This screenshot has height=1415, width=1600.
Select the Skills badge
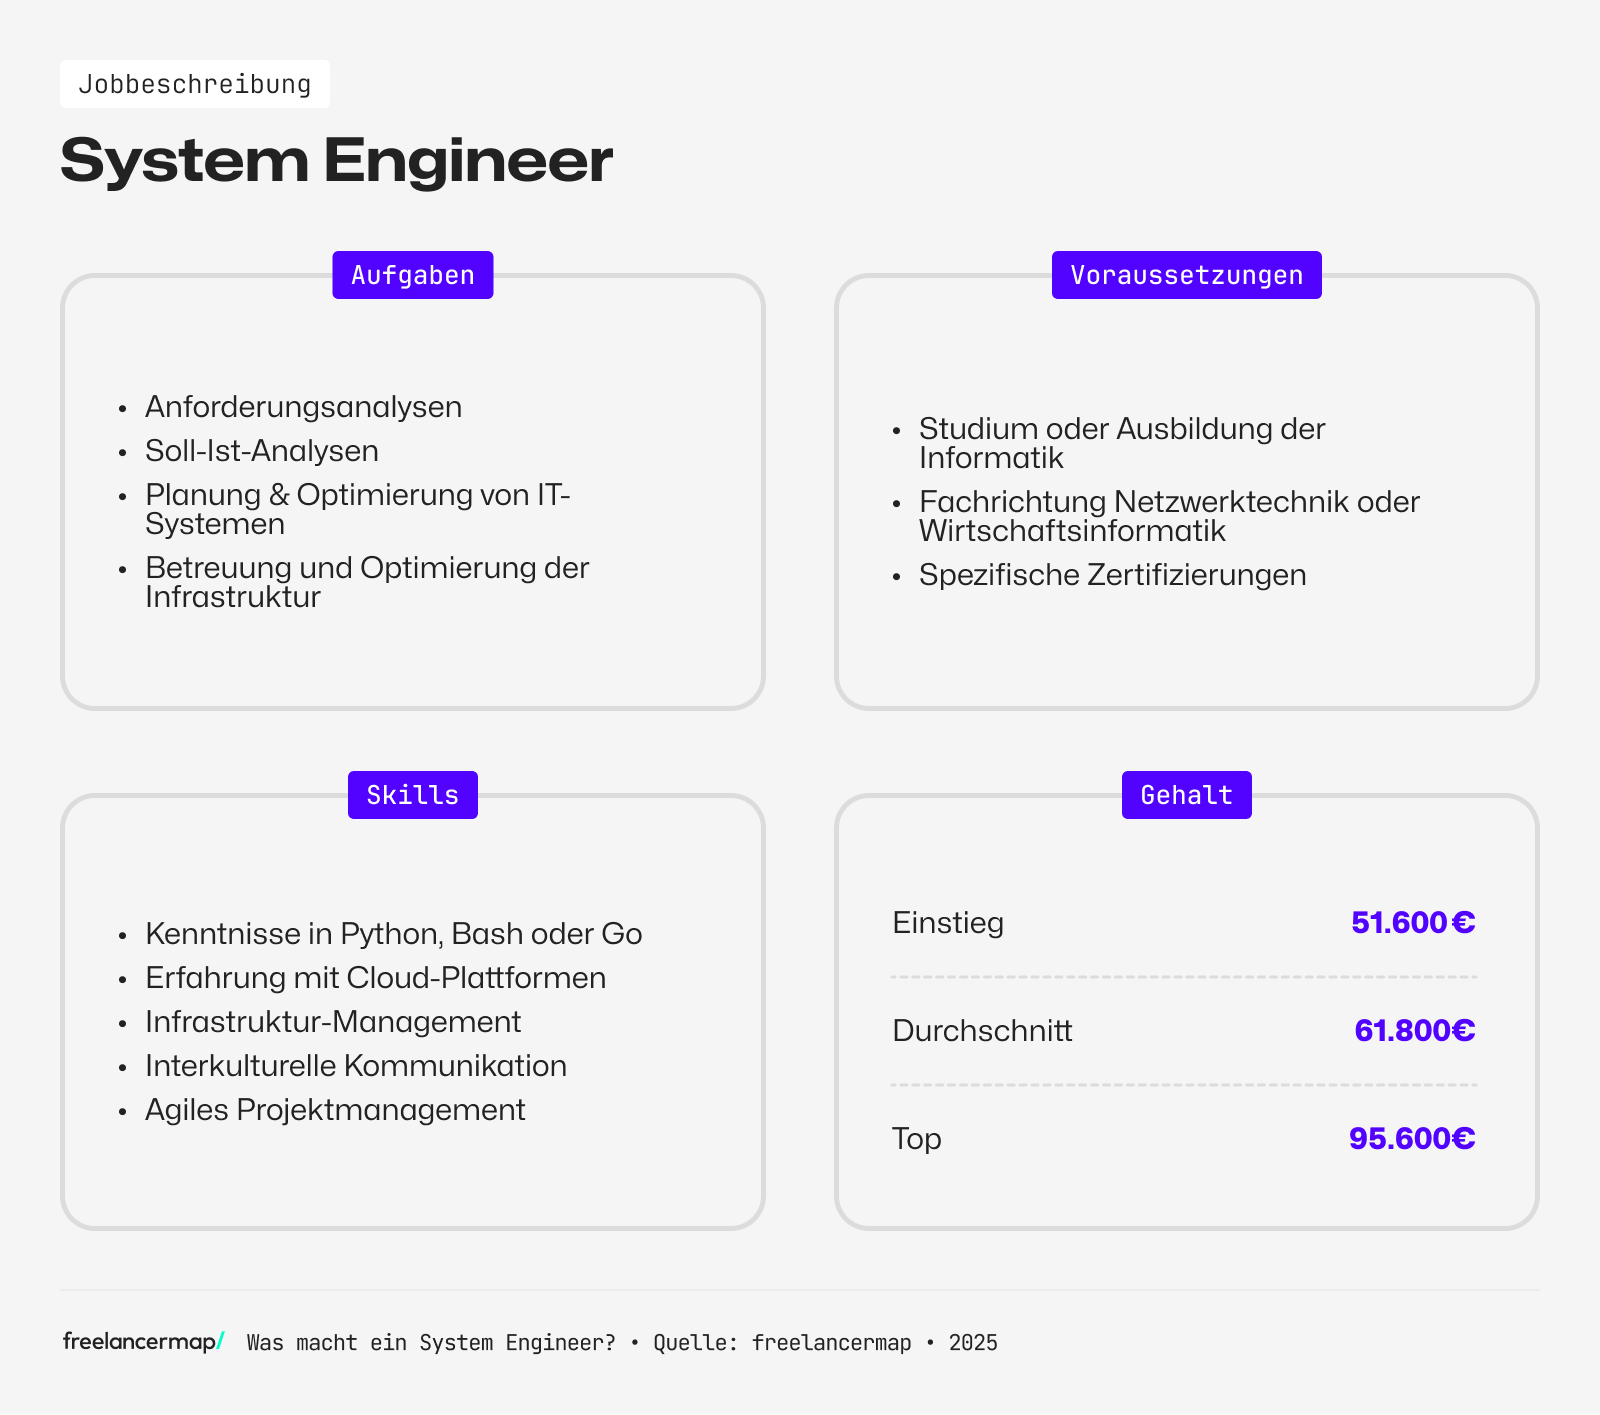click(x=412, y=794)
